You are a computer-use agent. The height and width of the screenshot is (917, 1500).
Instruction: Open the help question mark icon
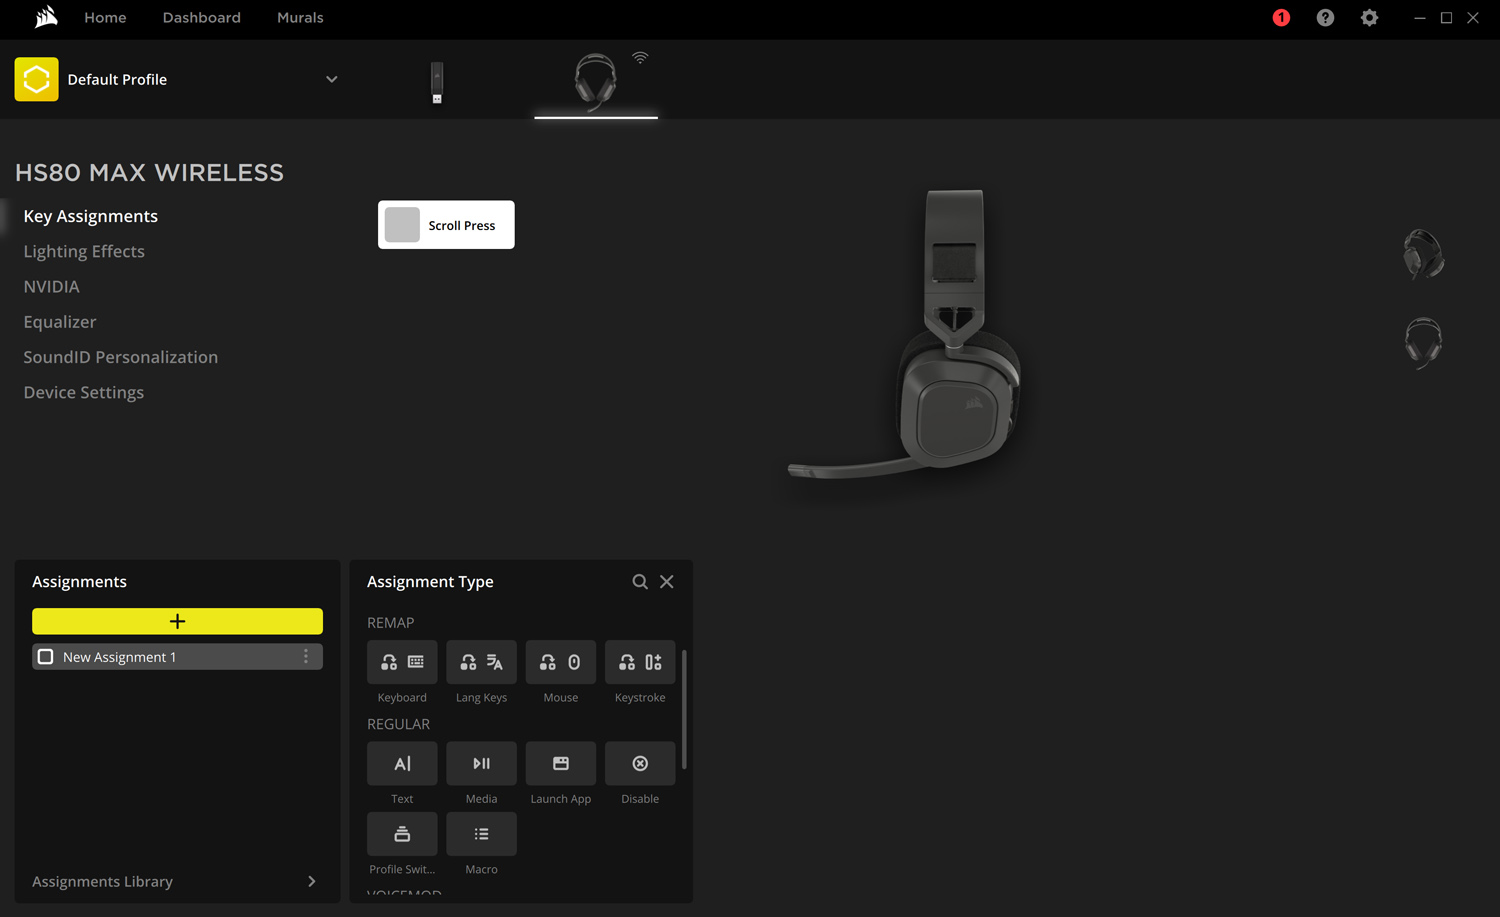(1325, 18)
